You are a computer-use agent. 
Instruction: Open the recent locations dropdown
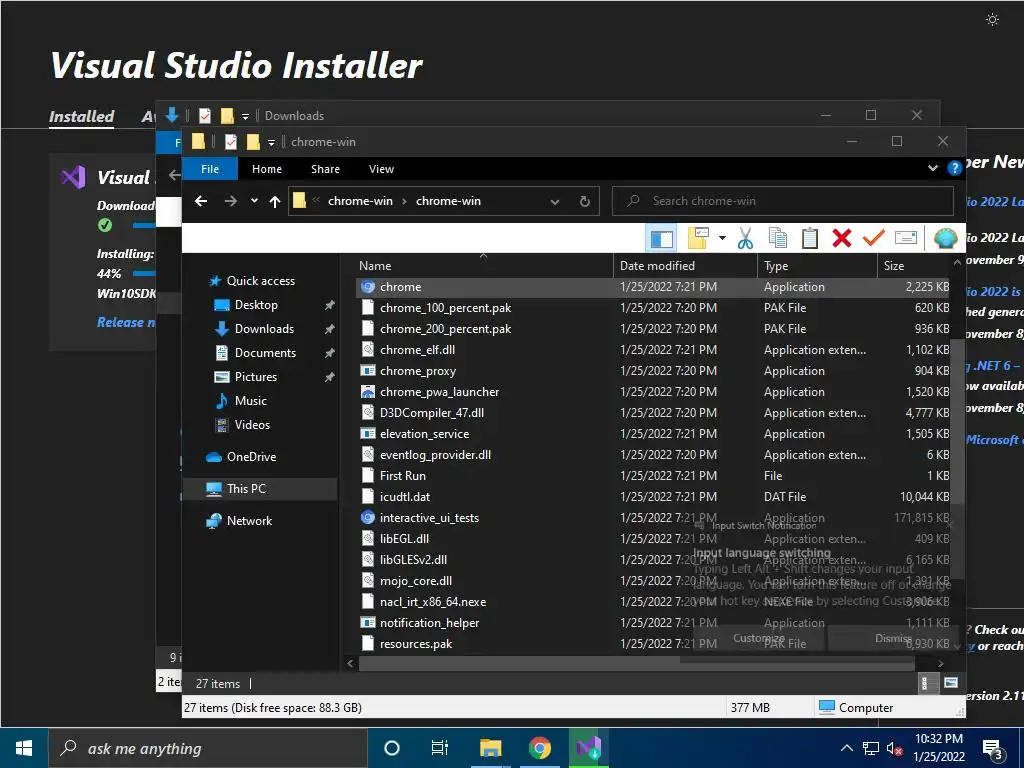pyautogui.click(x=254, y=201)
